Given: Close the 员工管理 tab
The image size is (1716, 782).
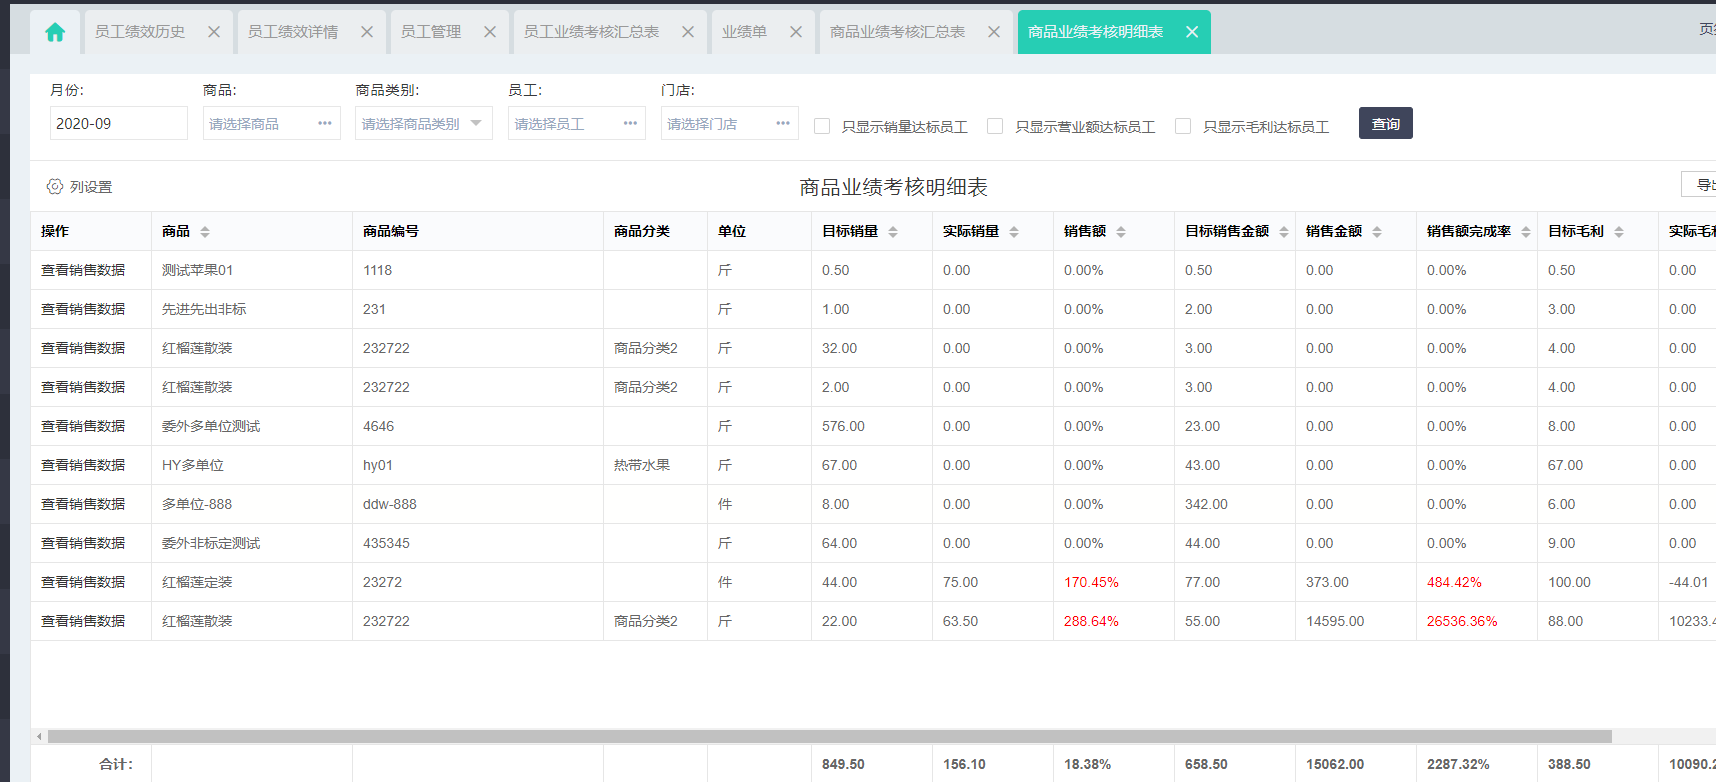Looking at the screenshot, I should pos(490,32).
